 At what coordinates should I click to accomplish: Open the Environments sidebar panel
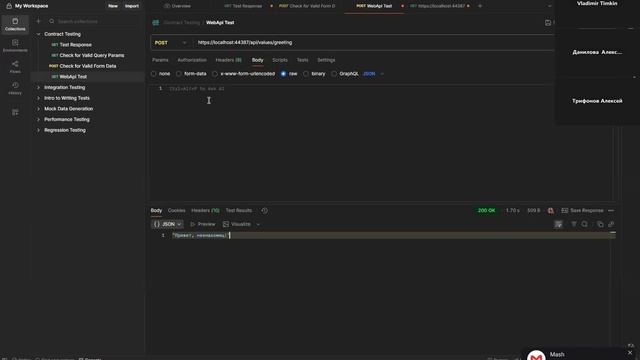click(15, 46)
